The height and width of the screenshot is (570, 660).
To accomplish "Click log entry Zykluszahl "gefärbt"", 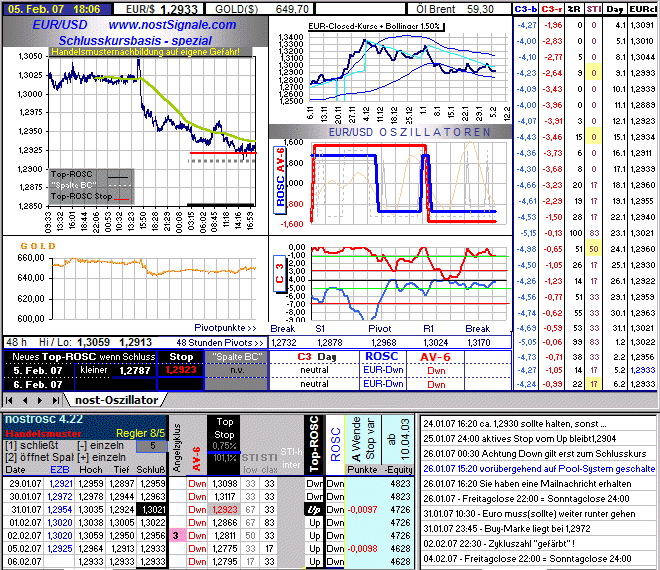I will pos(499,543).
